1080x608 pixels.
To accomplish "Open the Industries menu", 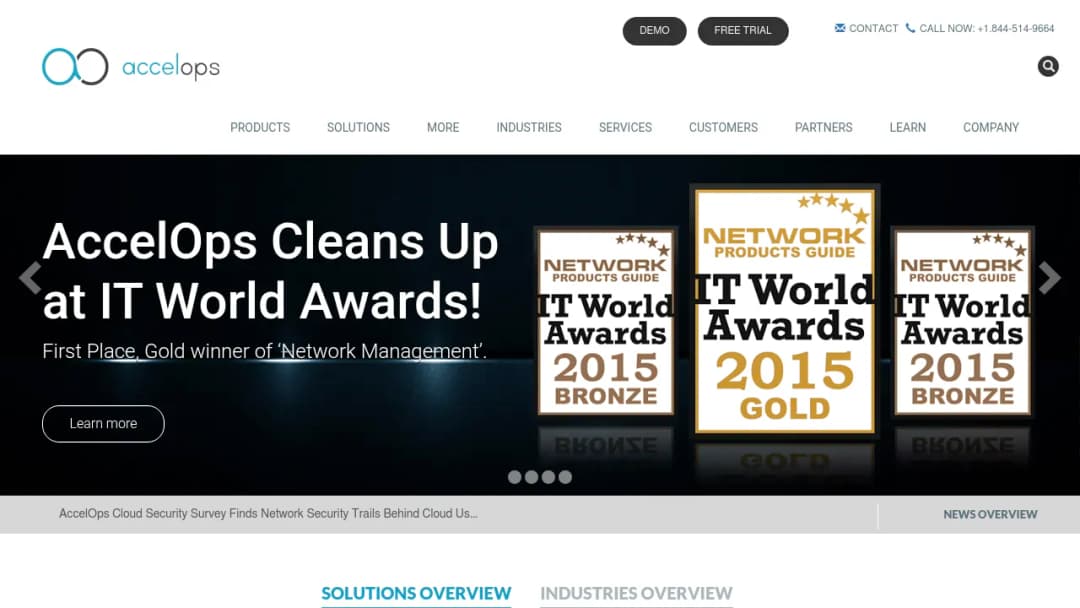I will (x=529, y=127).
